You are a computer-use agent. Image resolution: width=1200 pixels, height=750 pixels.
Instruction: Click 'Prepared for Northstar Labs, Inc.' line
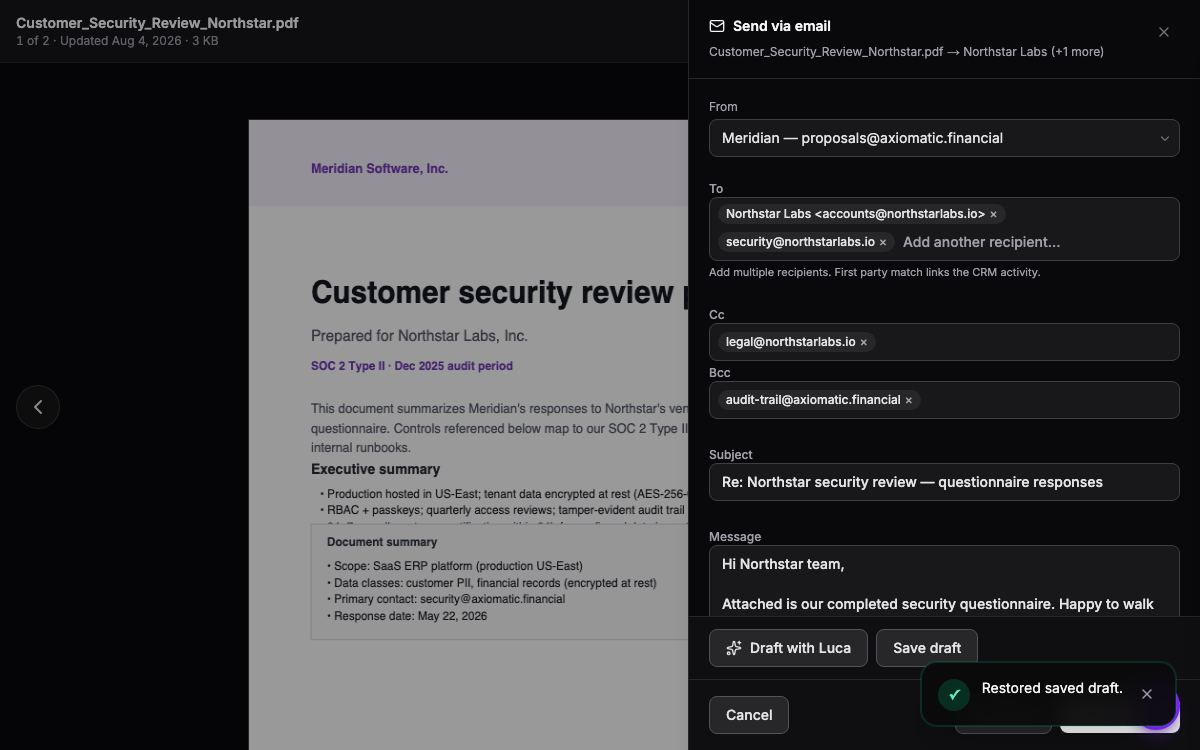(419, 336)
